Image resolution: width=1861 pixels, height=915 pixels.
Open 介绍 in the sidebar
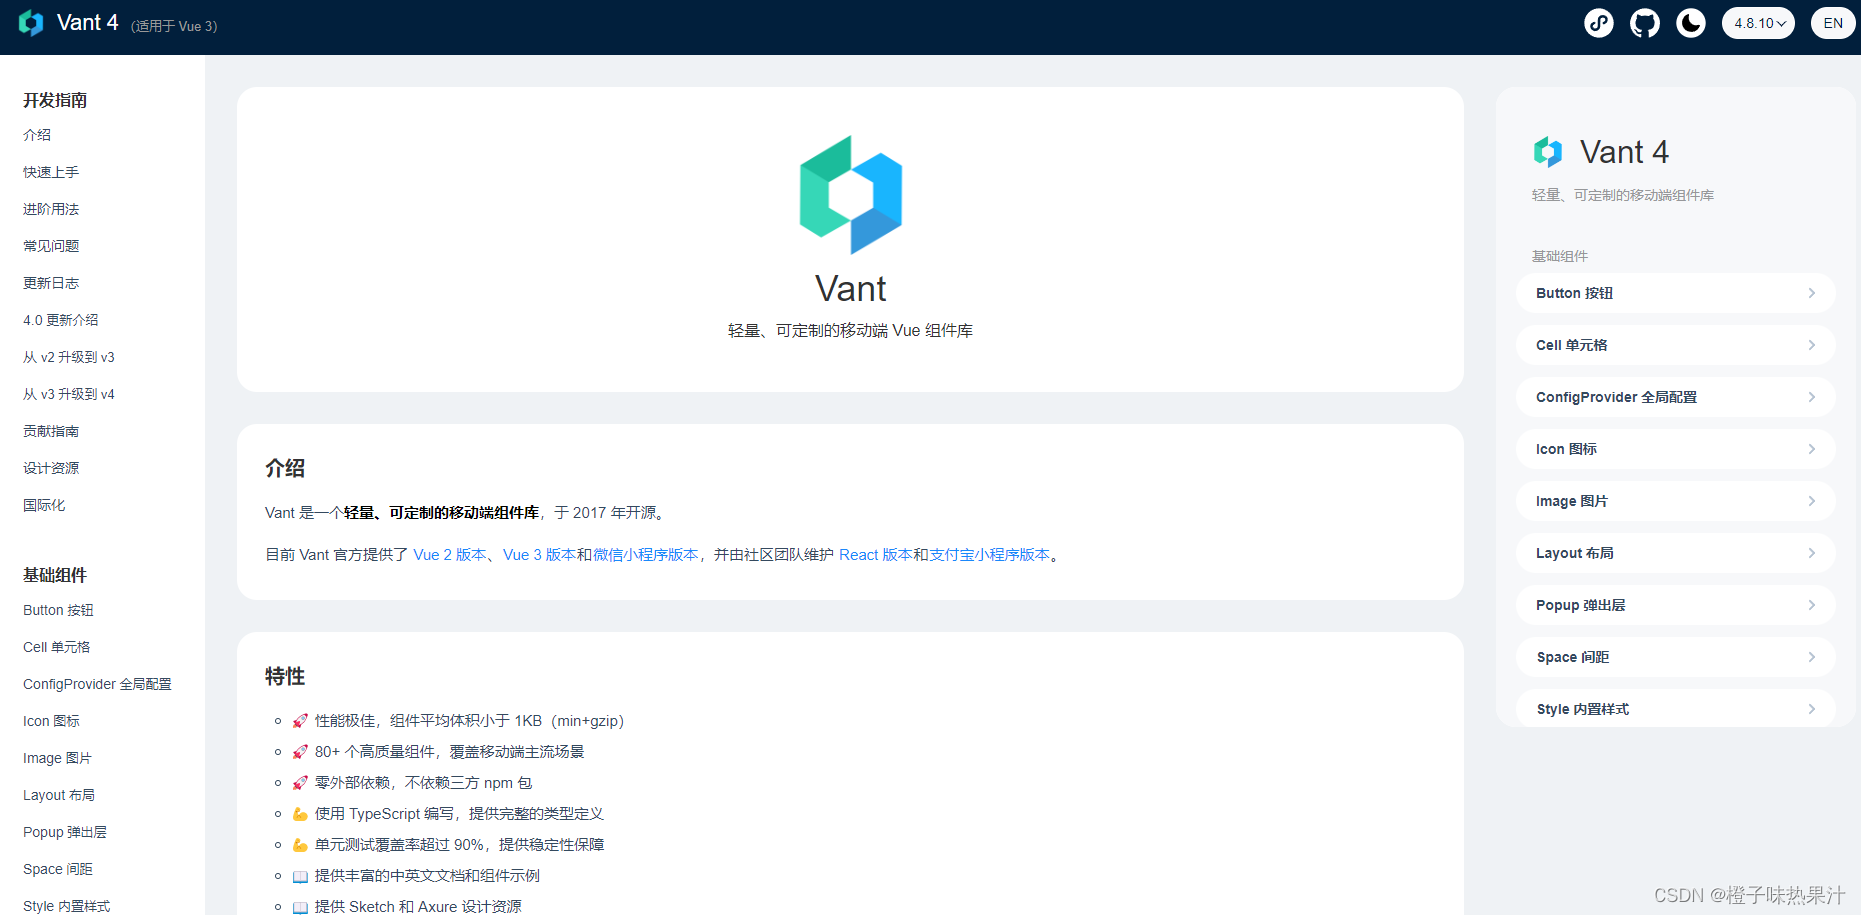(37, 135)
